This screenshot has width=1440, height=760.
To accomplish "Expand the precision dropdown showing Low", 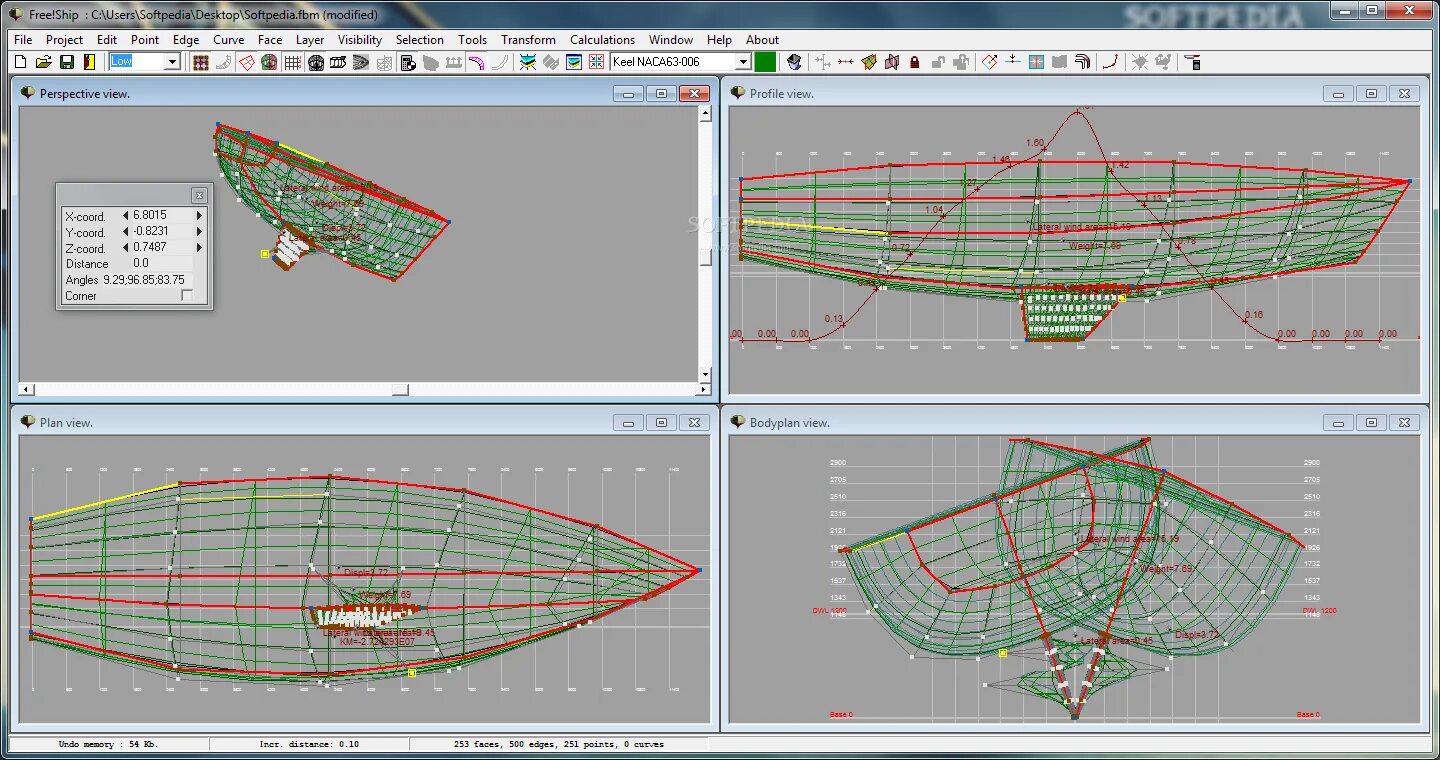I will [170, 61].
